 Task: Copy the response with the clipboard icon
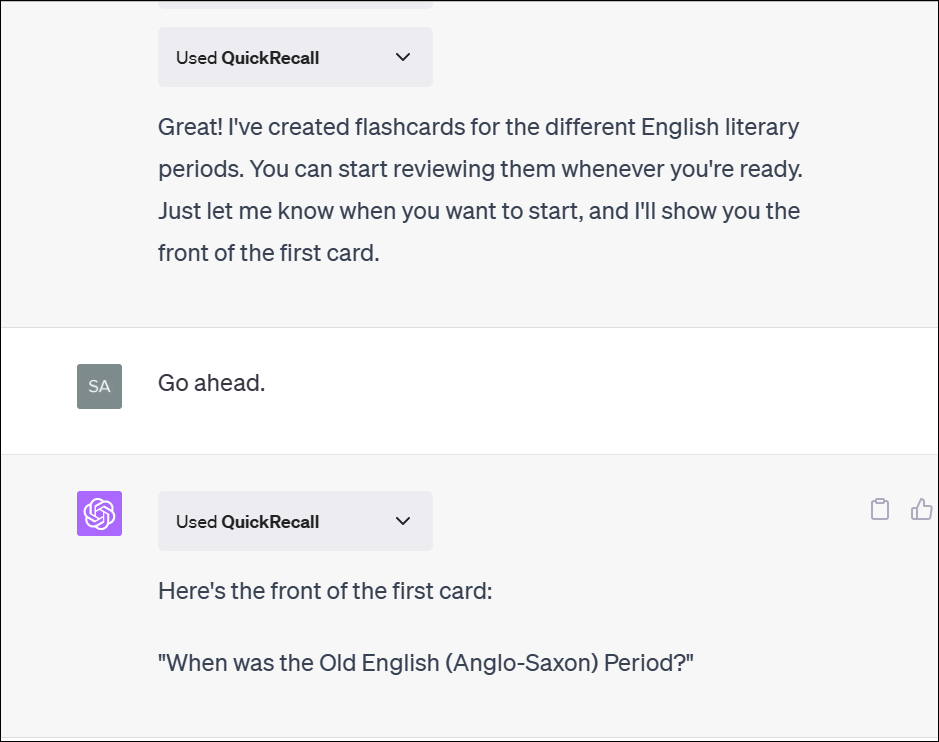tap(879, 509)
